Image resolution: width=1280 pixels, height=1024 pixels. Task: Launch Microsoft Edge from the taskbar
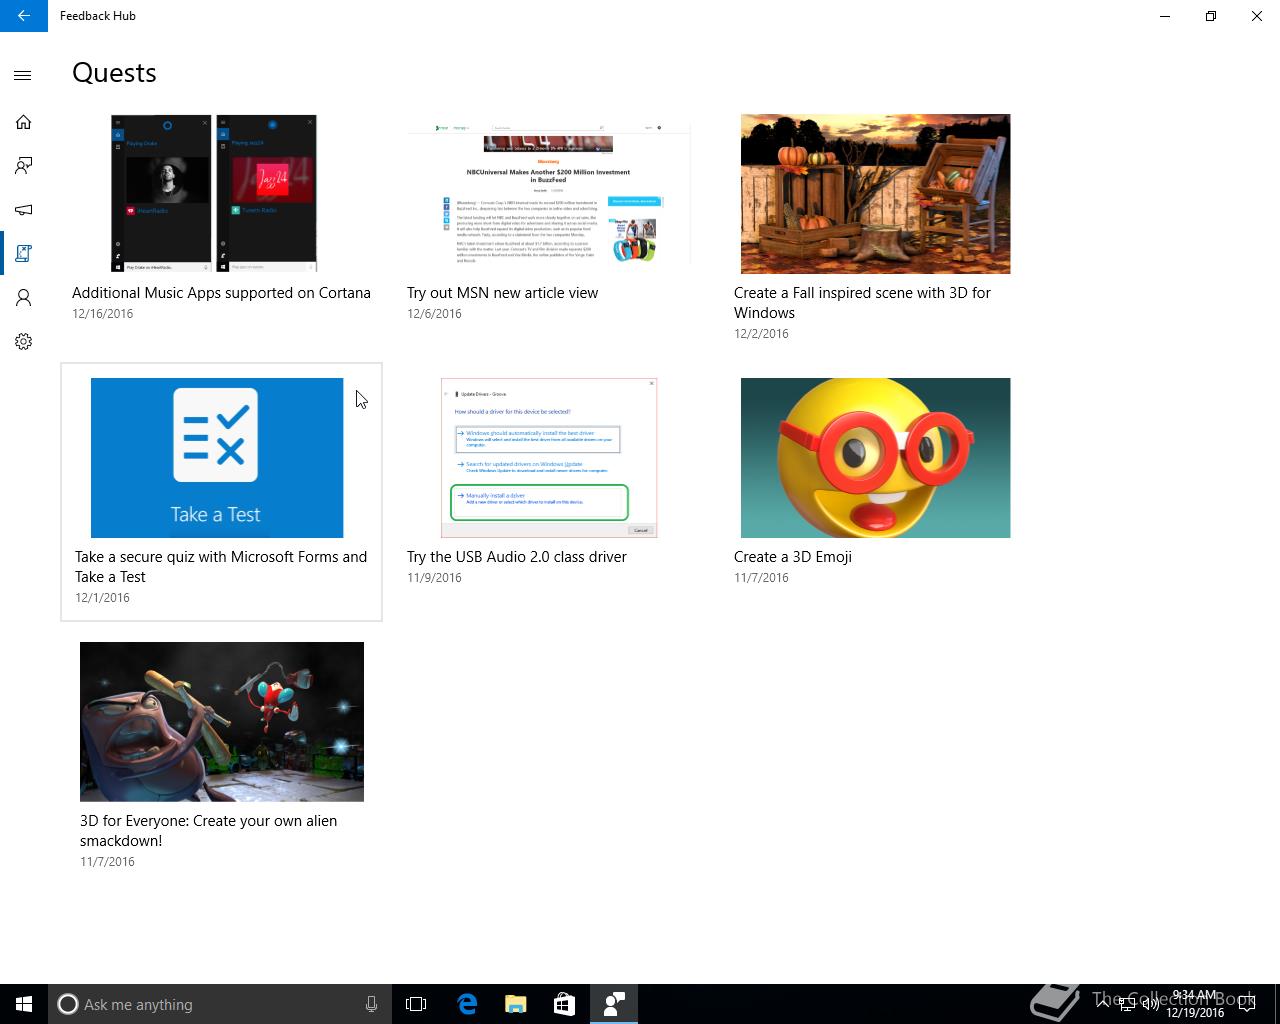pos(466,1004)
